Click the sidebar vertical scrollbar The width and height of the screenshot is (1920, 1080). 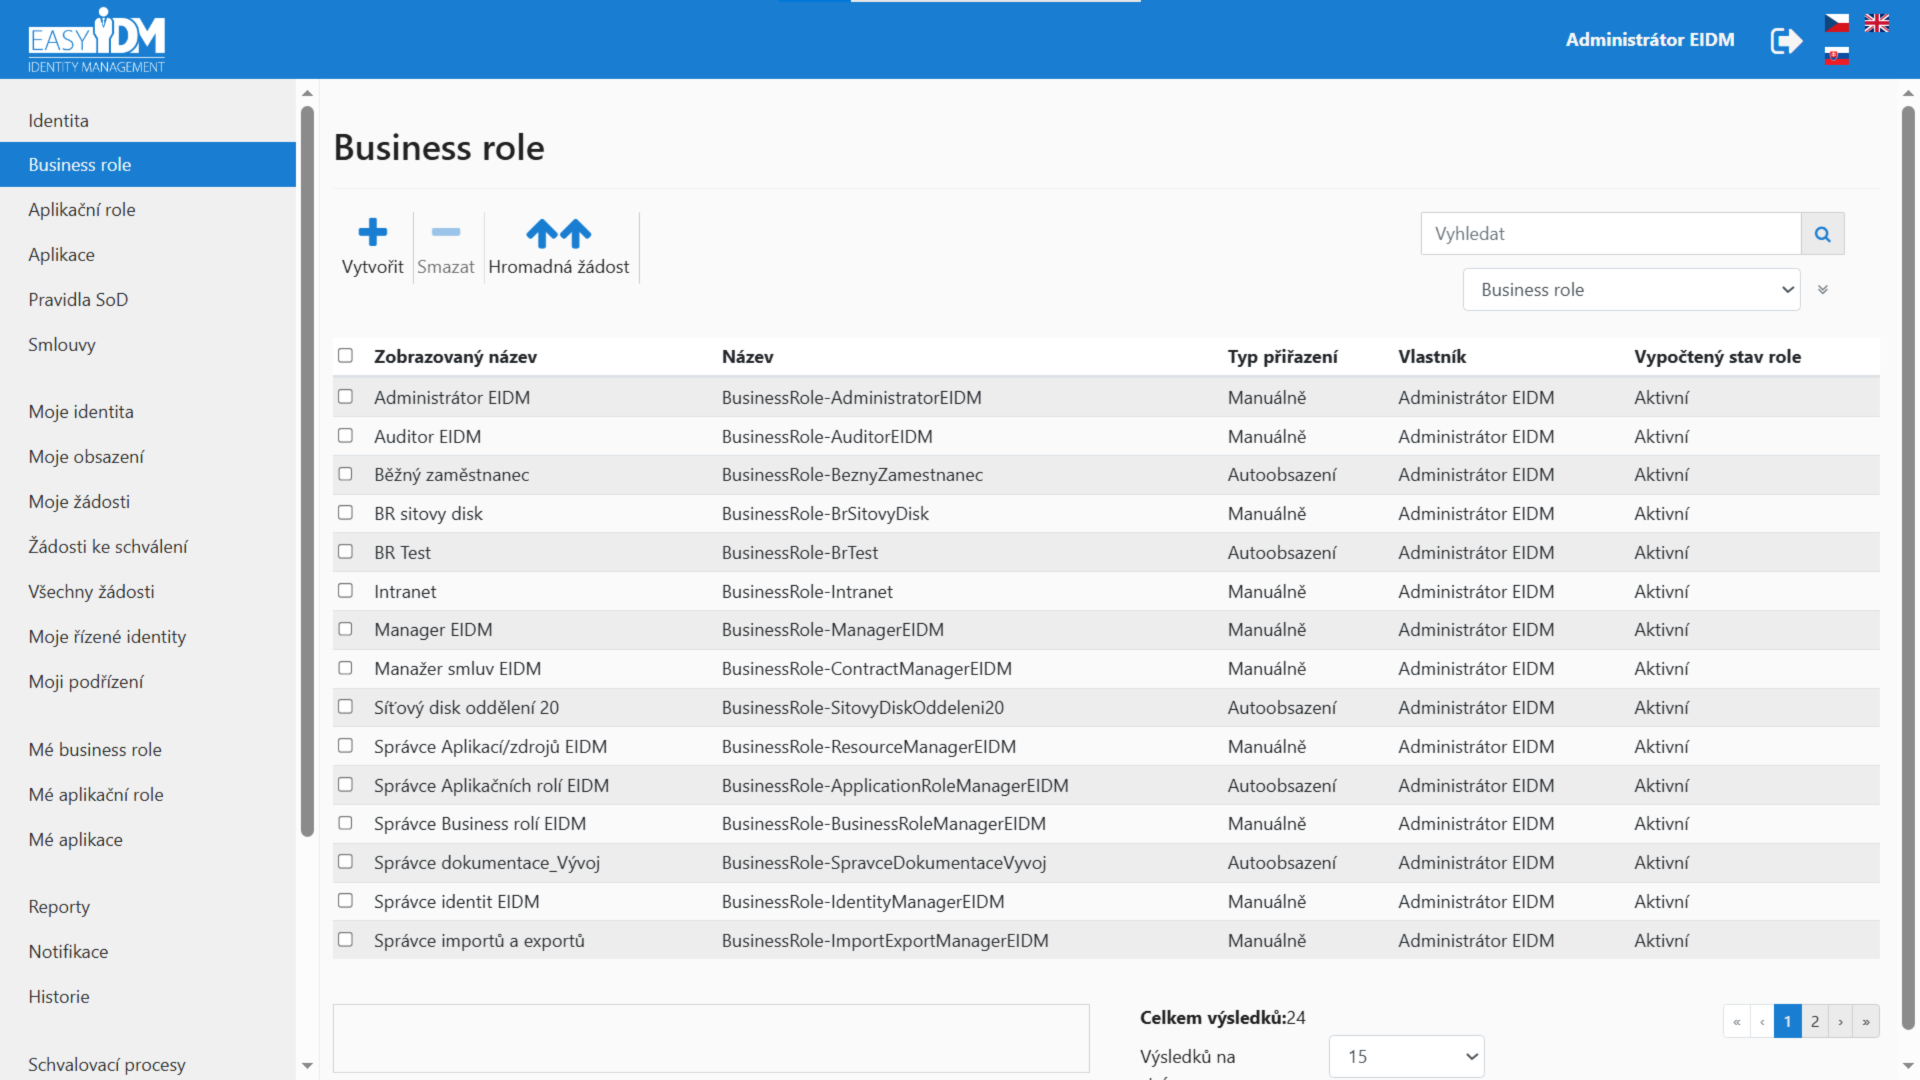(x=307, y=470)
